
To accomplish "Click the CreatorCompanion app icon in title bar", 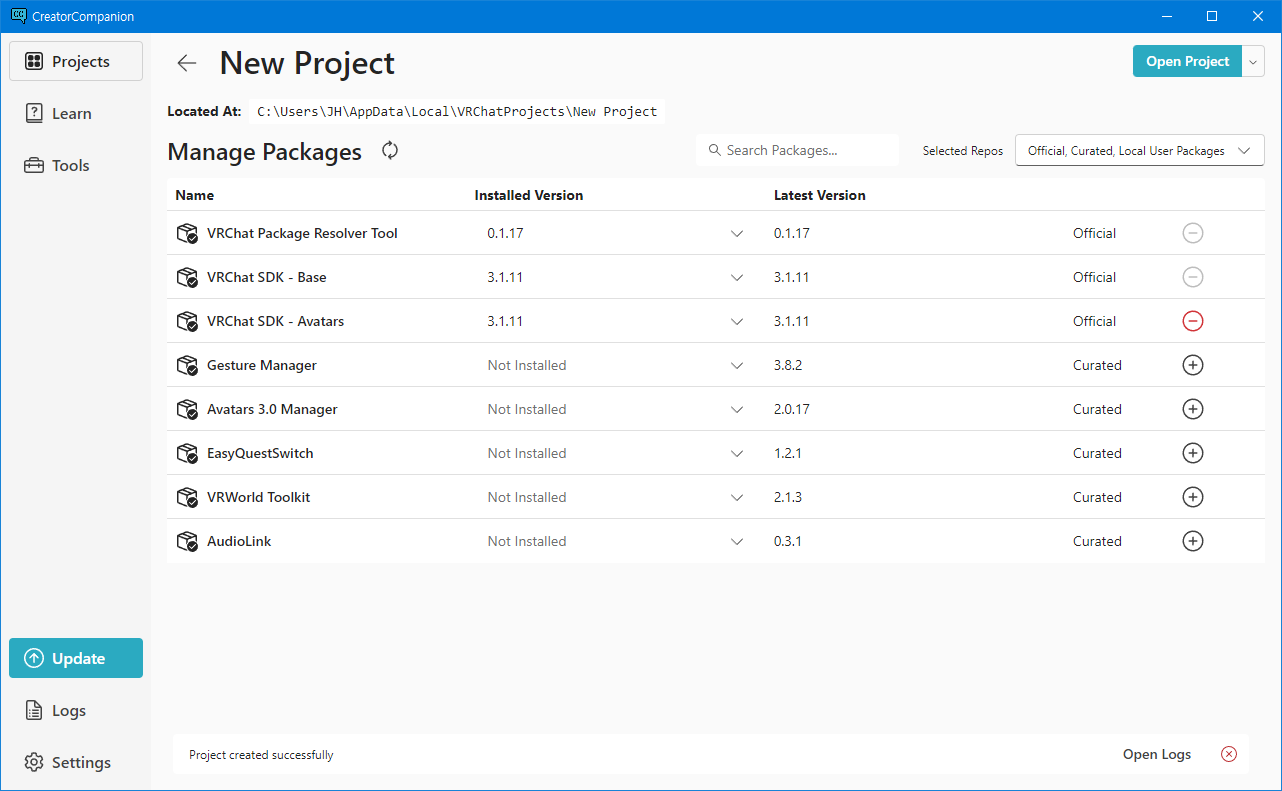I will (x=18, y=16).
